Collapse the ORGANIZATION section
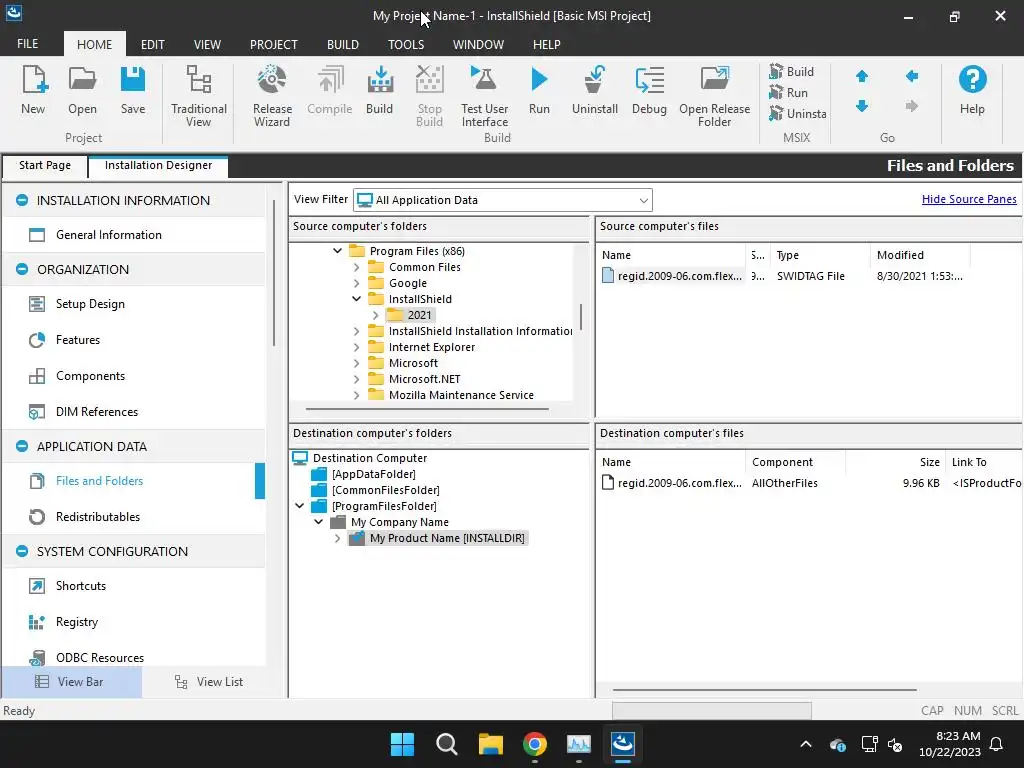This screenshot has width=1024, height=768. (22, 269)
